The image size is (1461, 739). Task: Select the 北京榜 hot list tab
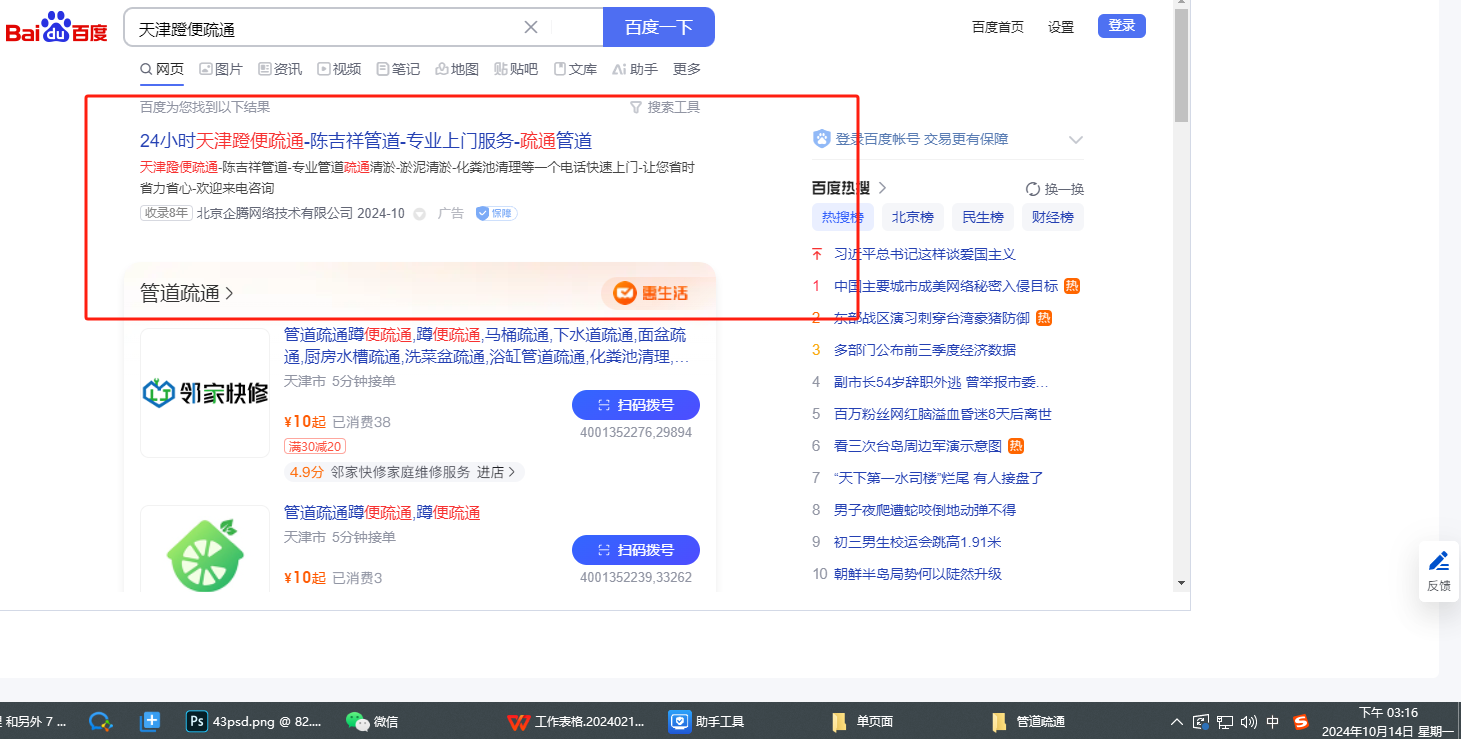pos(912,217)
